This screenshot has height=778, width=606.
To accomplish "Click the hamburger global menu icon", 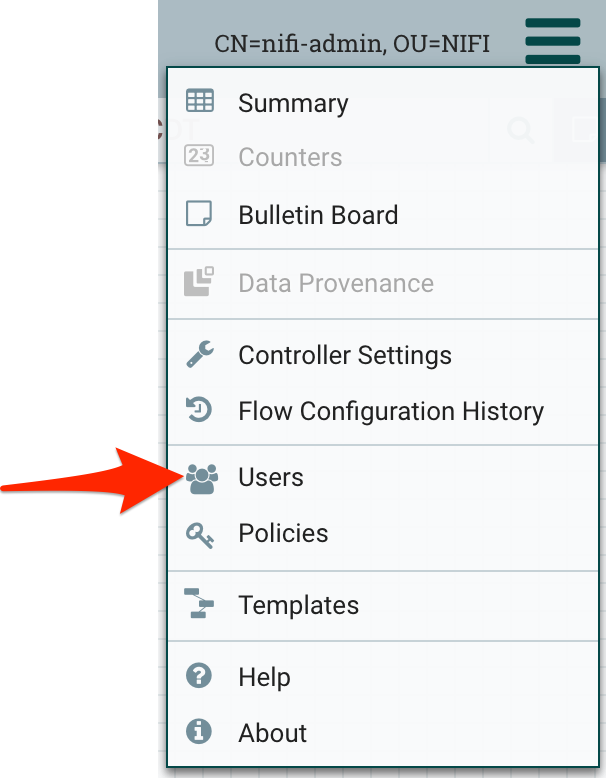I will click(x=552, y=42).
